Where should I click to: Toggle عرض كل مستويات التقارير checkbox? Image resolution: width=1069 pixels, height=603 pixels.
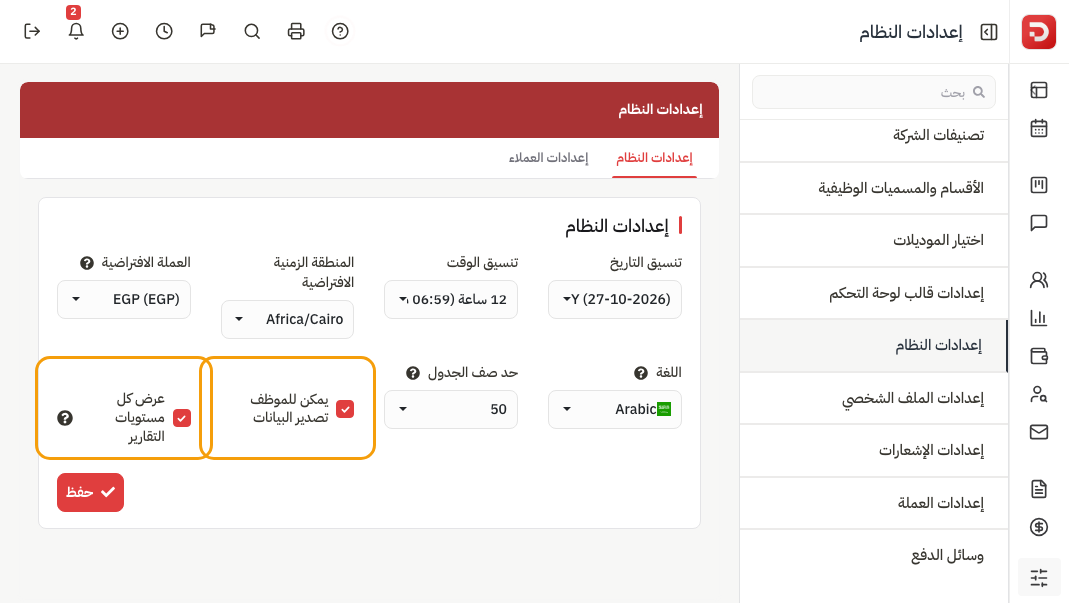coord(181,418)
